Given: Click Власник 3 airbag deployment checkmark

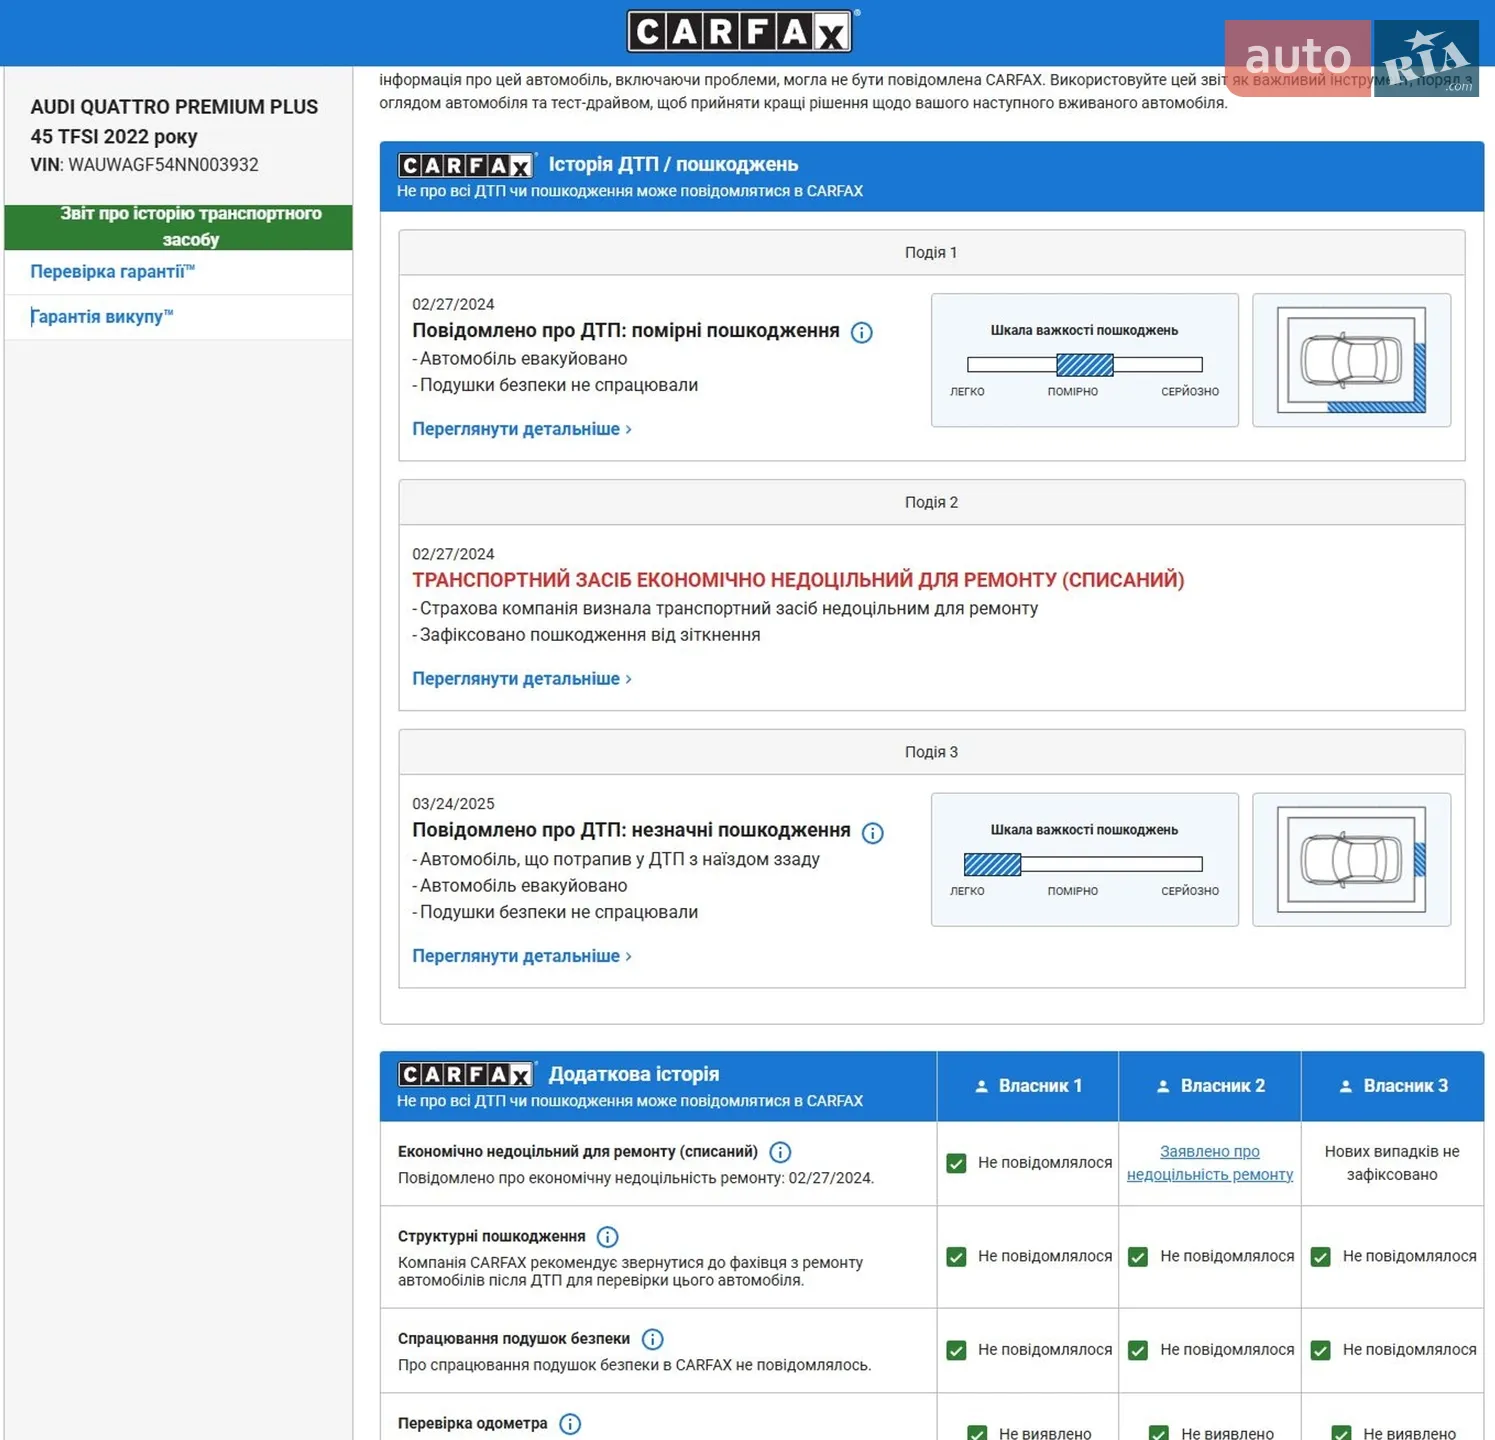Looking at the screenshot, I should 1321,1351.
